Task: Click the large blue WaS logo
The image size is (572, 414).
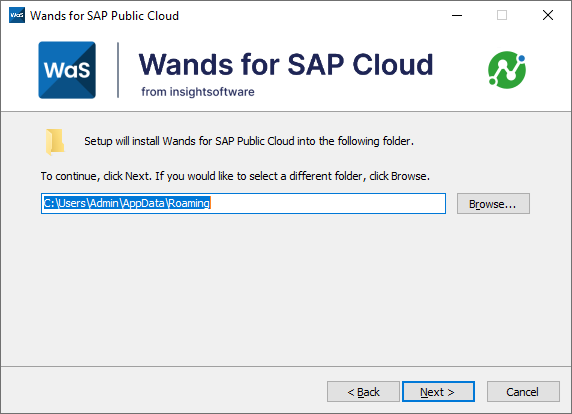Action: [67, 70]
